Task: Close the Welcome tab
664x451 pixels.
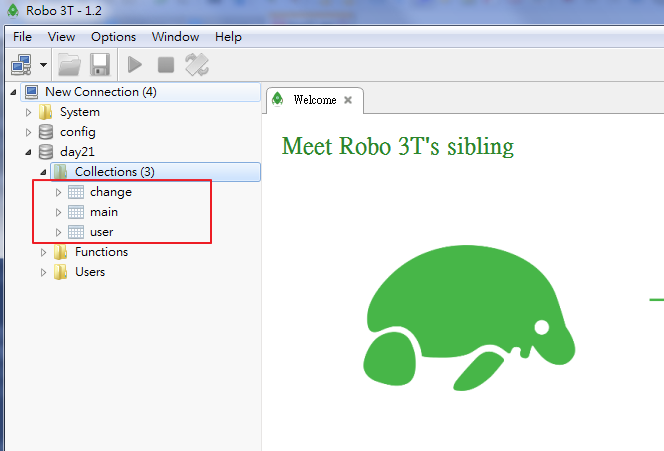Action: tap(348, 100)
